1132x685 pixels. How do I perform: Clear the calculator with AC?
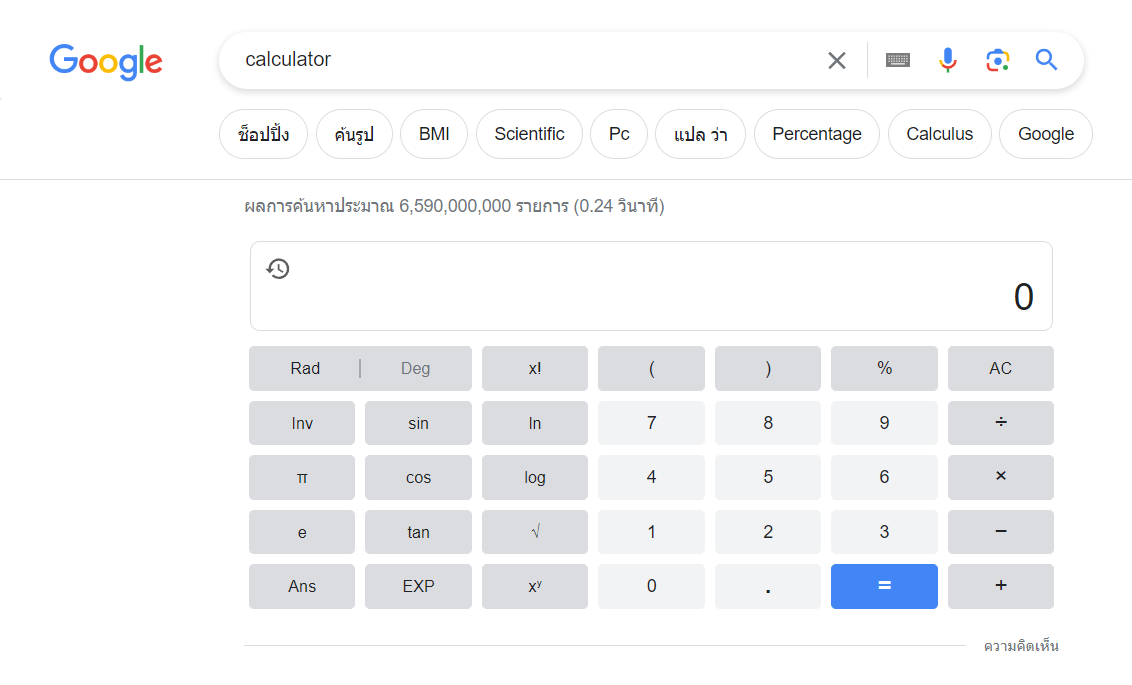pyautogui.click(x=1001, y=368)
